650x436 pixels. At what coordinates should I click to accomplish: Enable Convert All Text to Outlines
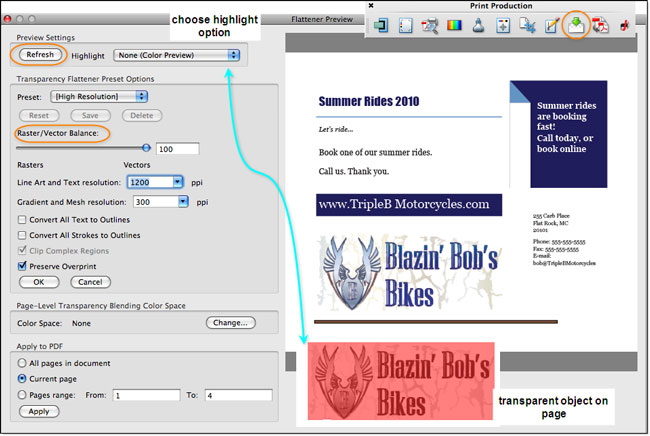click(22, 220)
